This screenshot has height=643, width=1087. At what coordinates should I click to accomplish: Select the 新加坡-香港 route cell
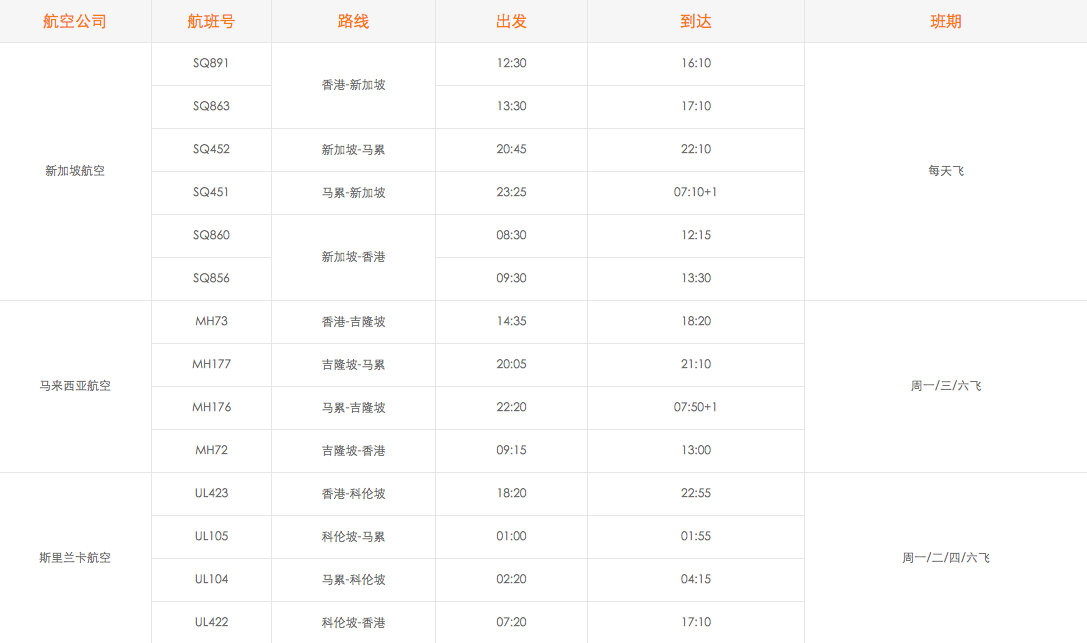click(x=354, y=256)
